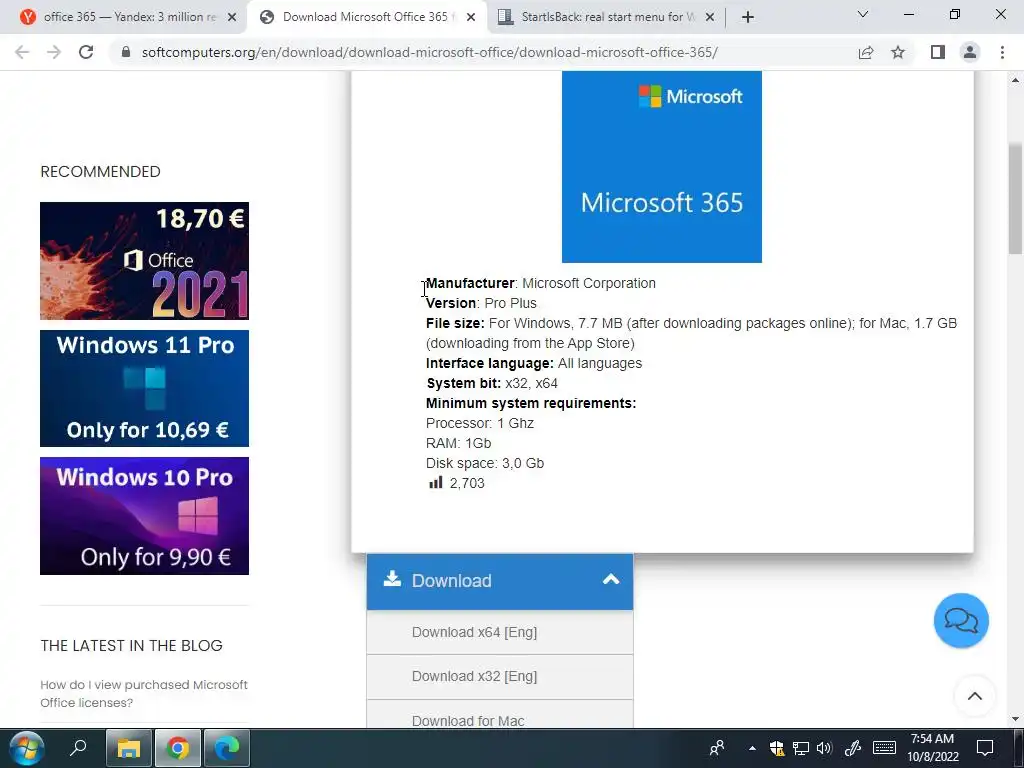
Task: Open the People icon in taskbar
Action: pos(717,748)
